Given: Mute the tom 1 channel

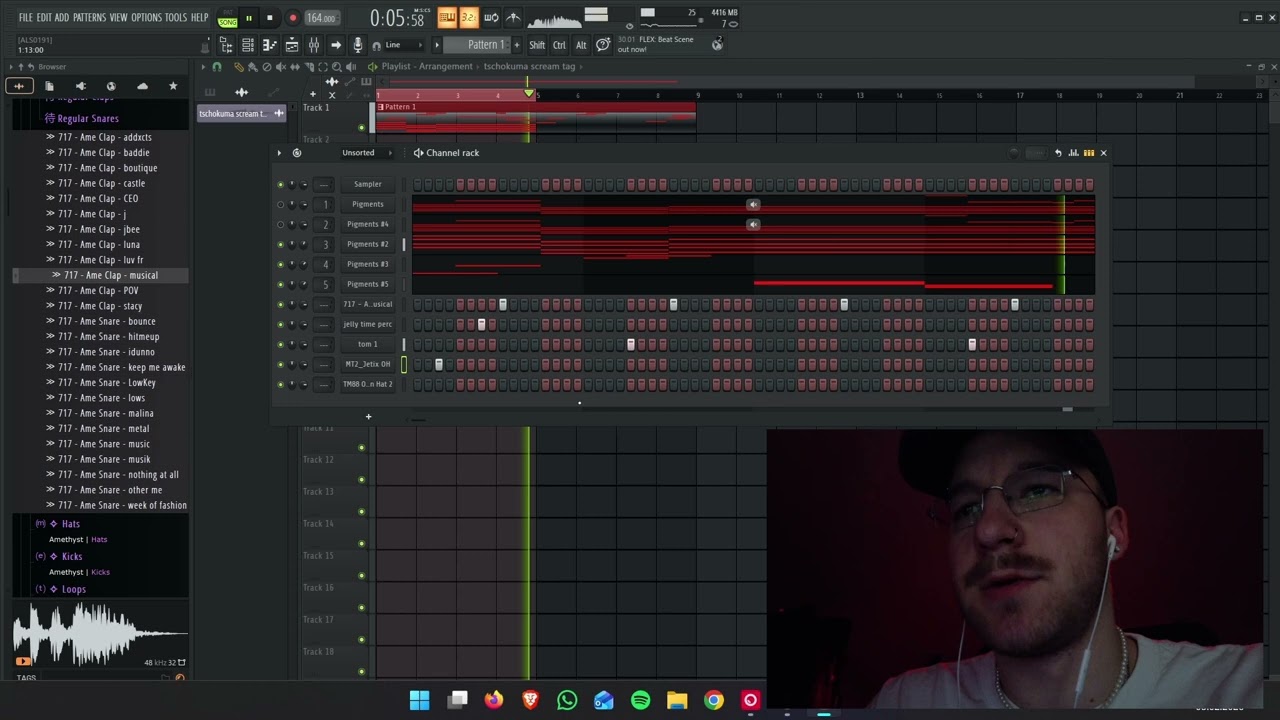Looking at the screenshot, I should point(280,344).
